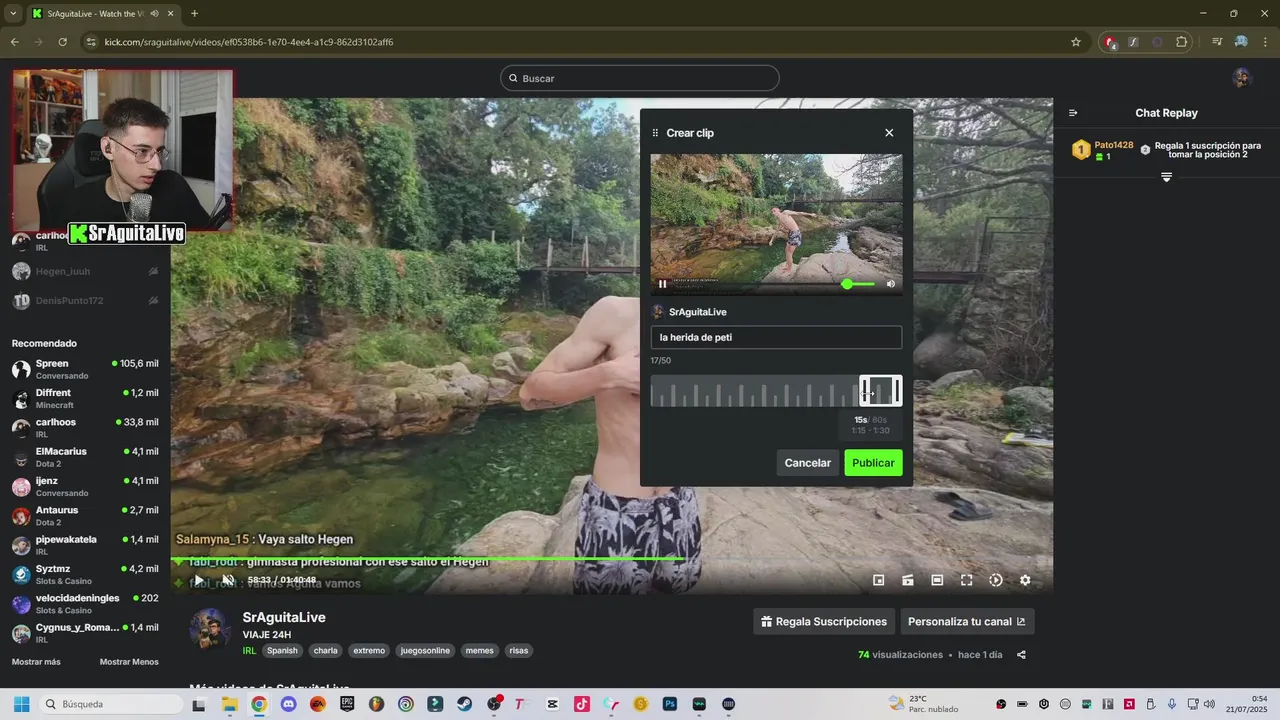Open mini player mode icon
This screenshot has height=720, width=1280.
(878, 580)
